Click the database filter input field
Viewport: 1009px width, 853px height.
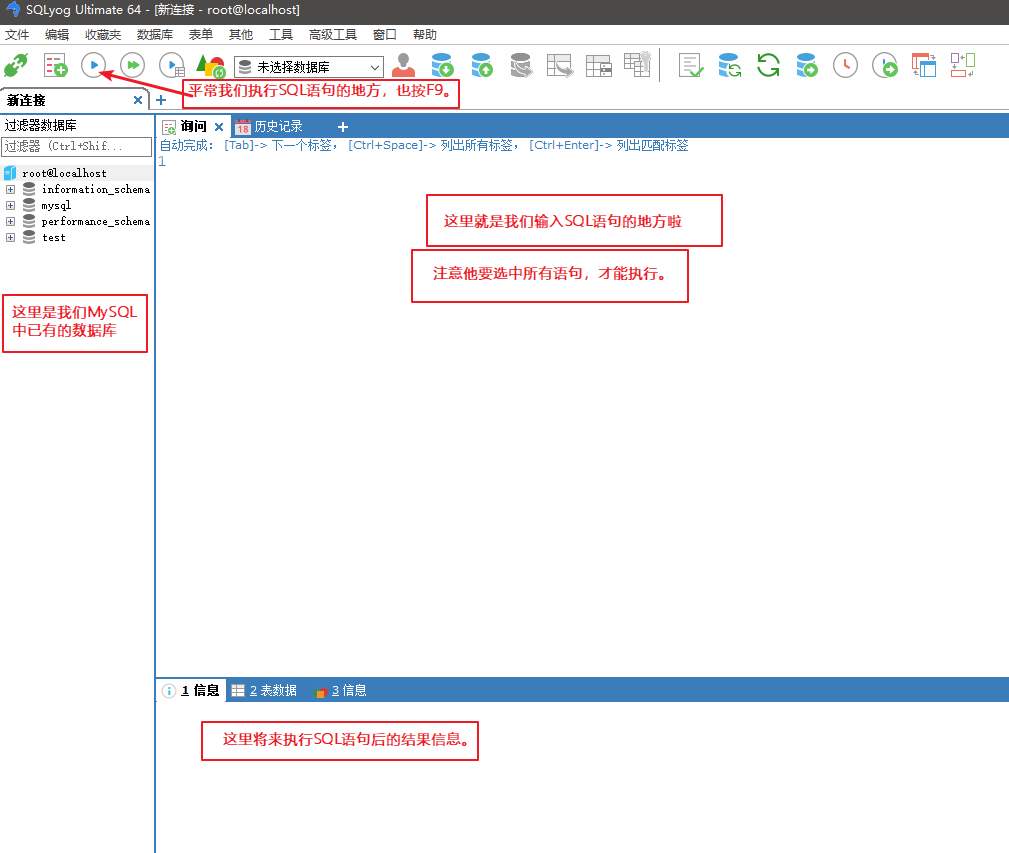(x=77, y=147)
